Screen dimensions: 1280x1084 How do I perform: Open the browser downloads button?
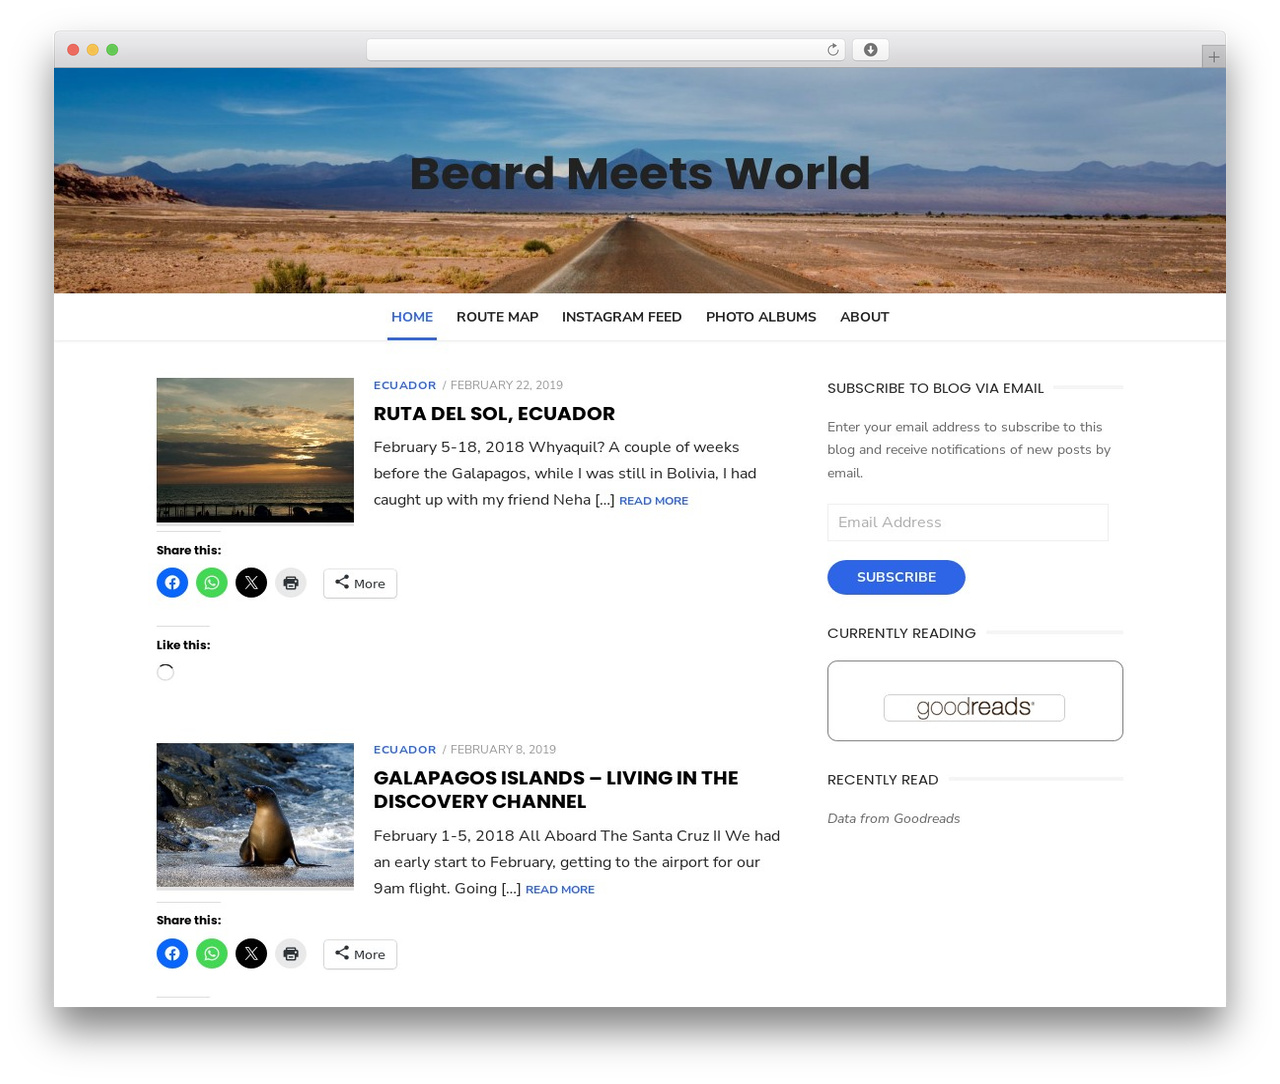(x=870, y=50)
